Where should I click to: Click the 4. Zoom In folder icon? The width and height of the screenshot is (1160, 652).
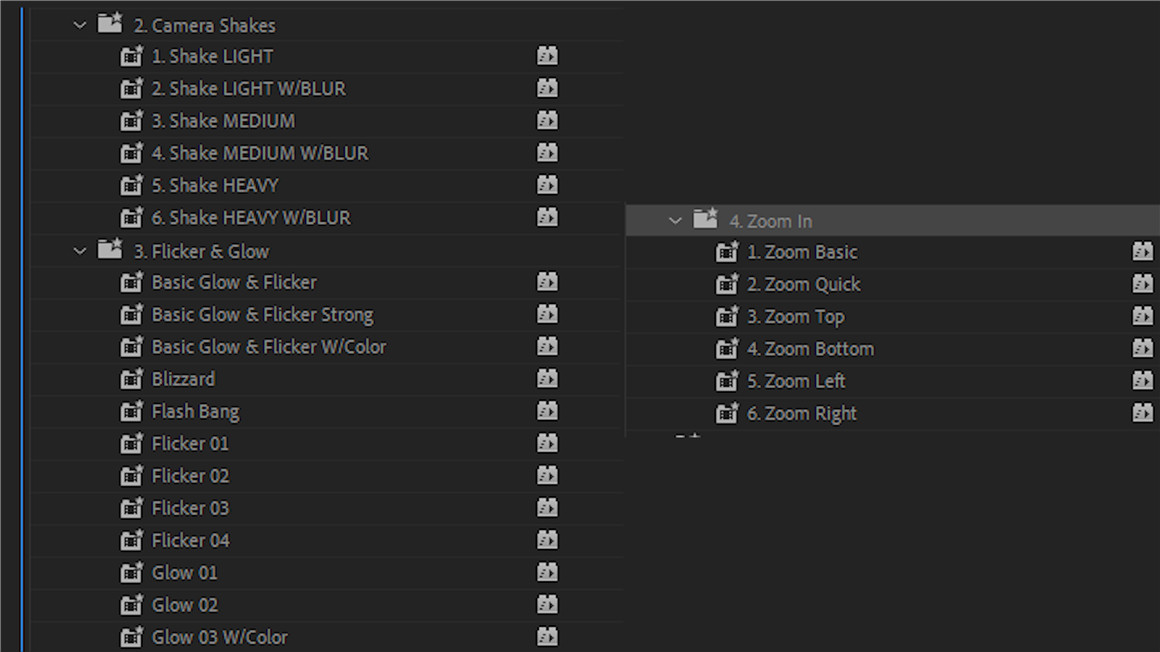point(706,218)
